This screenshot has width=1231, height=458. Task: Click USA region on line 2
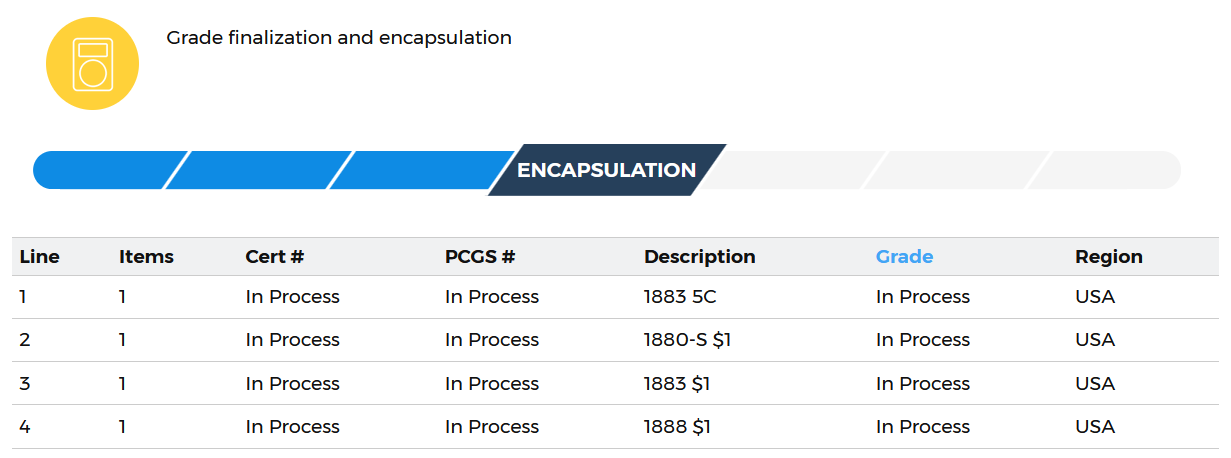(x=1095, y=340)
